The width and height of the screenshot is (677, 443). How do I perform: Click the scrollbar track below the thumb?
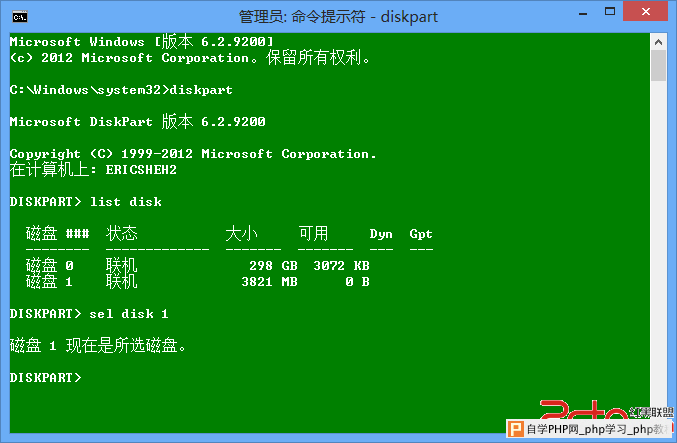pos(658,242)
